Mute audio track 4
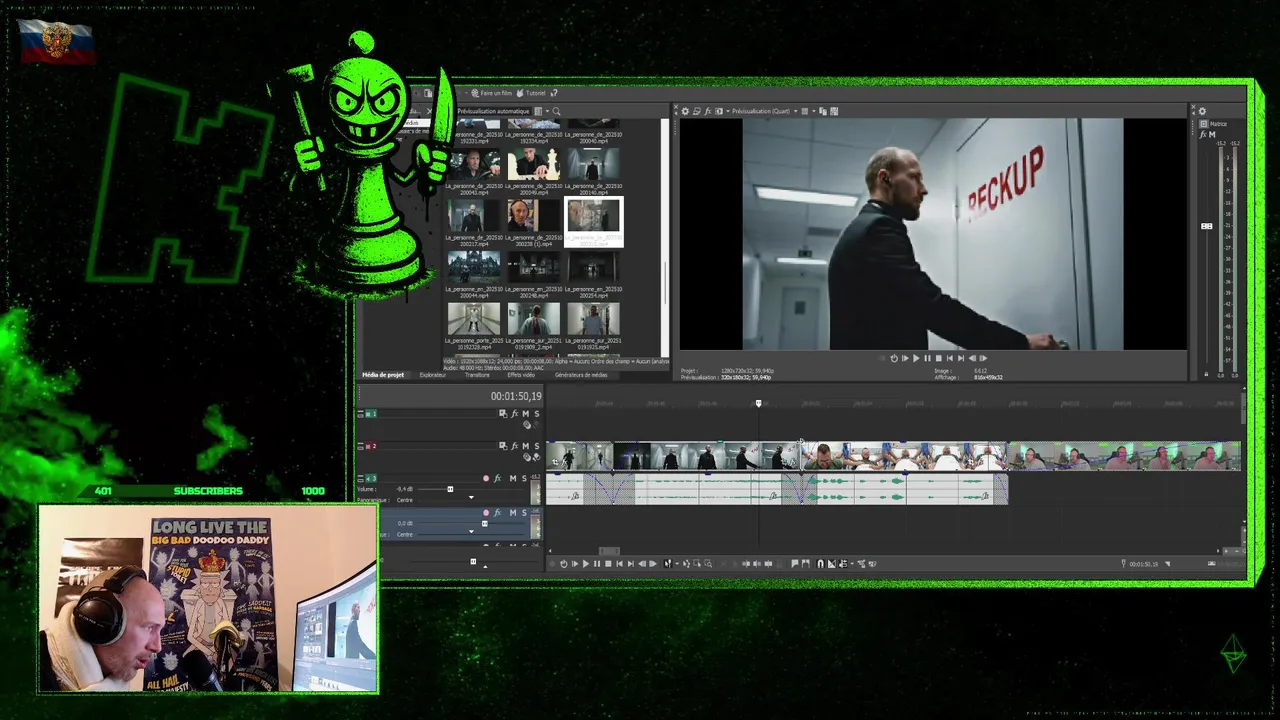Screen dimensions: 1280x720 tap(513, 513)
